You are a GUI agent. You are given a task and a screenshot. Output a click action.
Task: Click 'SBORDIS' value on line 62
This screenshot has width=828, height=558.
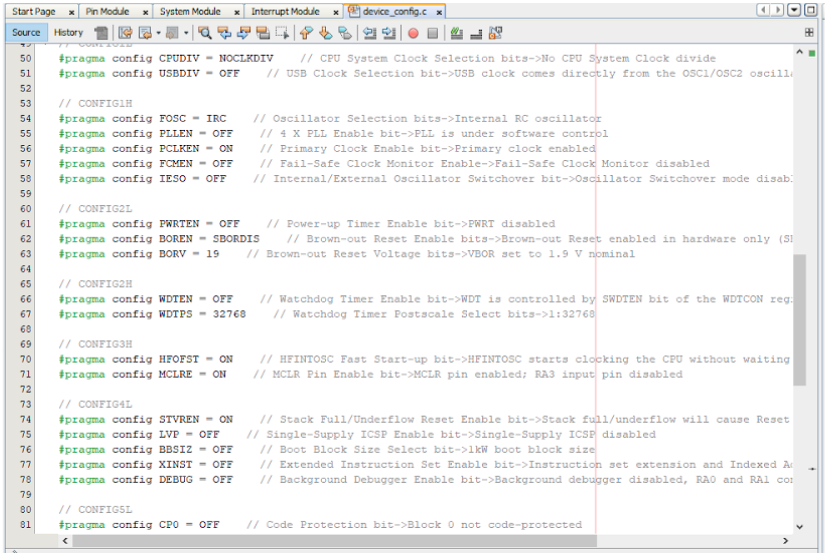(236, 239)
